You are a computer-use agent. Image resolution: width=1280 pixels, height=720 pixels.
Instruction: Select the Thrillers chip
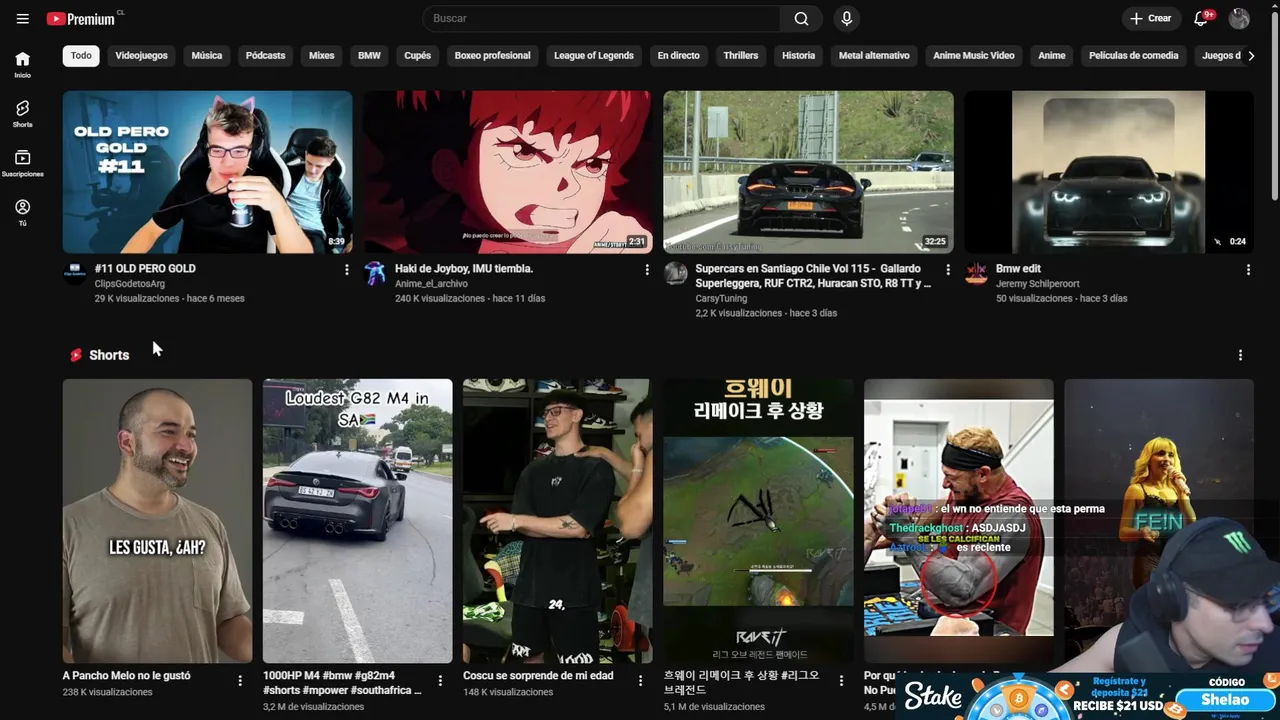[741, 56]
